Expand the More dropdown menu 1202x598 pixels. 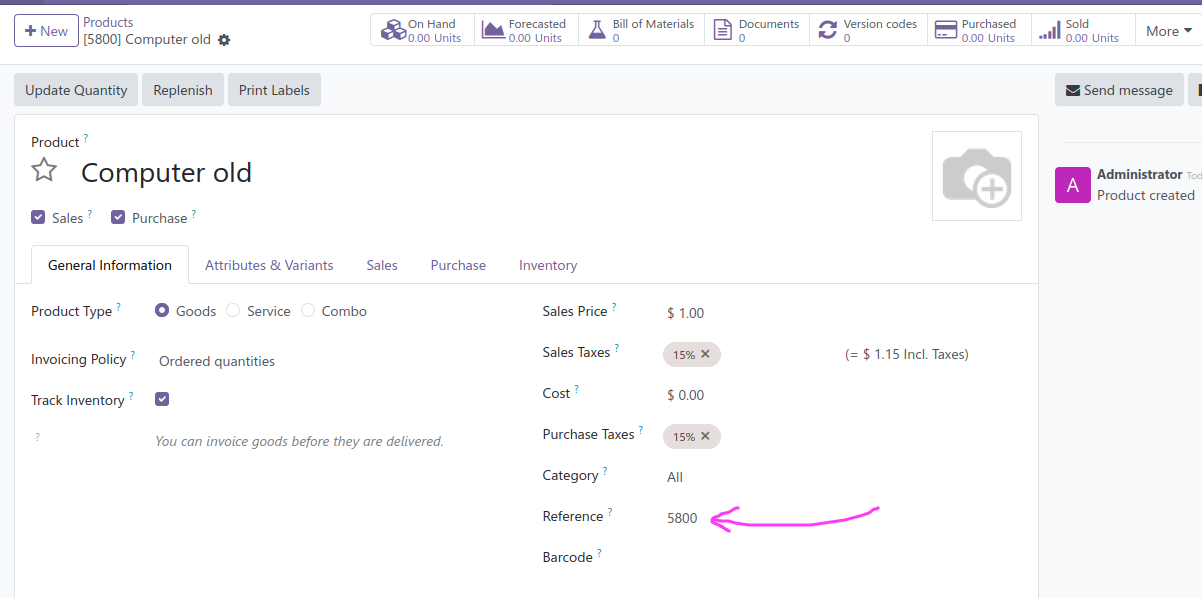coord(1168,31)
